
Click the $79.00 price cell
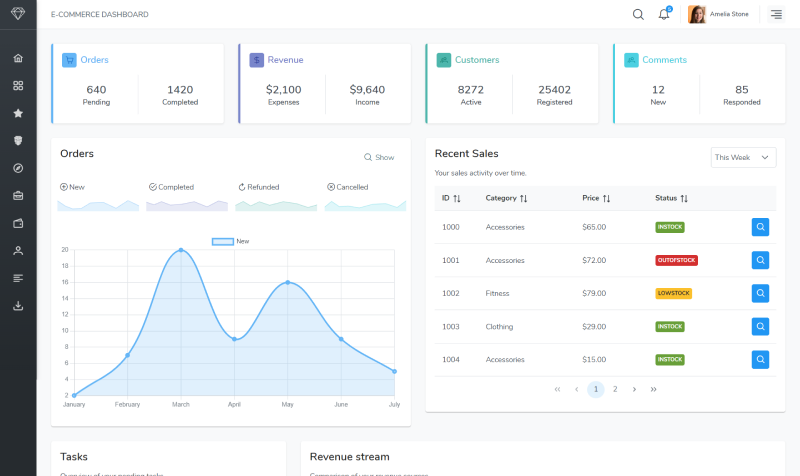pyautogui.click(x=594, y=293)
